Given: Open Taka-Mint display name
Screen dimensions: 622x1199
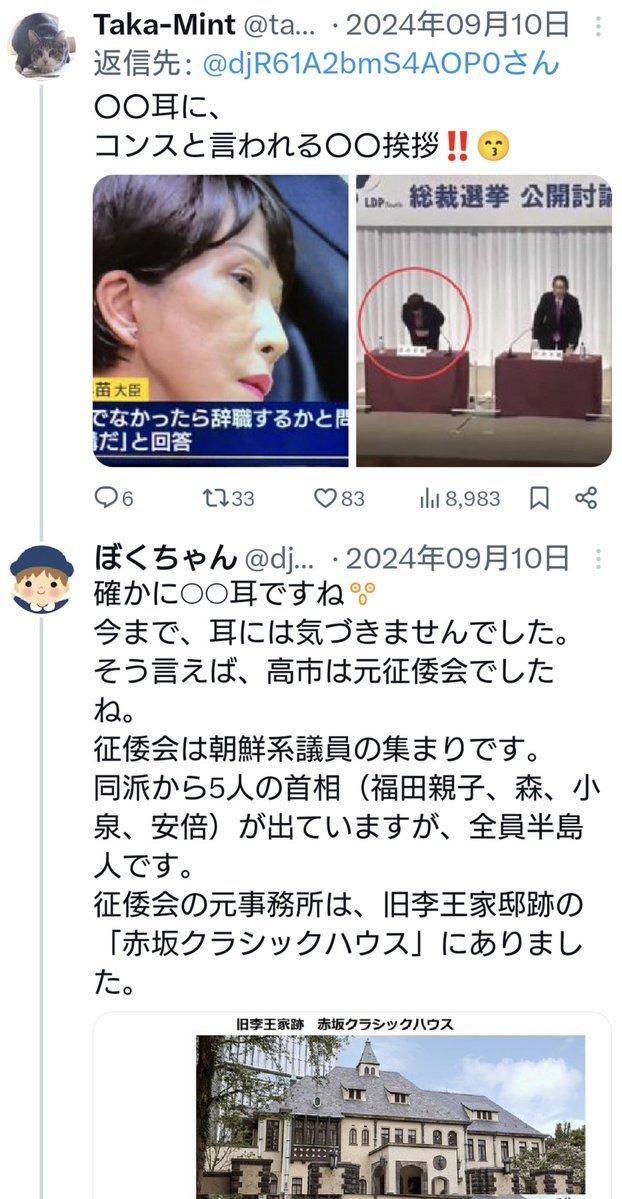Looking at the screenshot, I should (164, 25).
